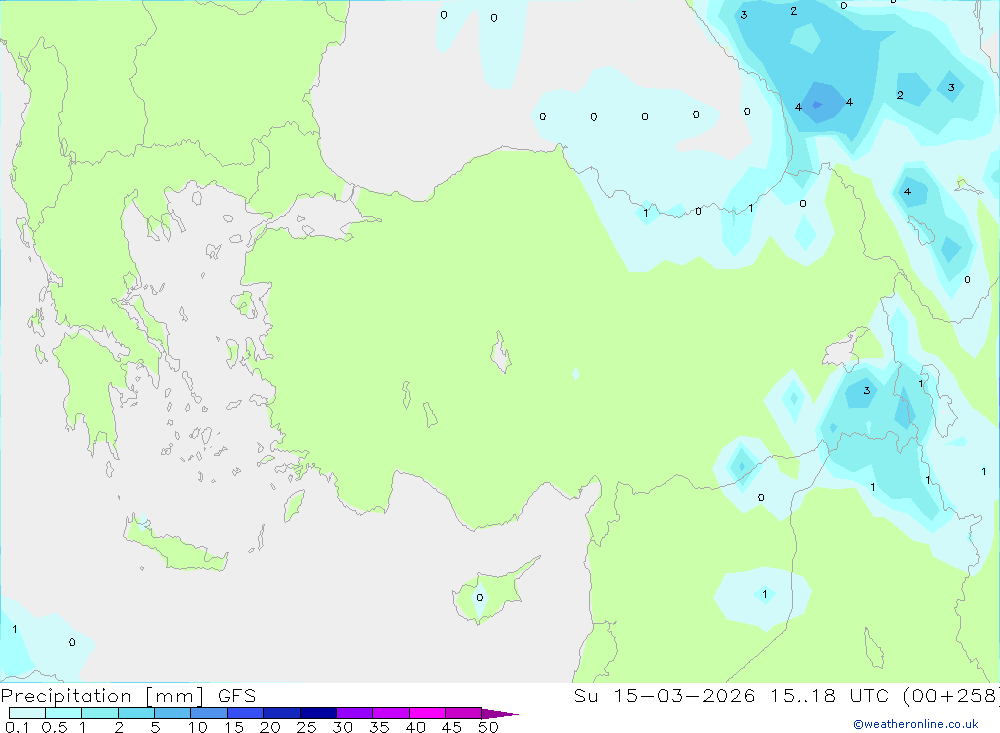Click the 5 to 10 mm legend swatch
The image size is (1000, 733).
(173, 713)
